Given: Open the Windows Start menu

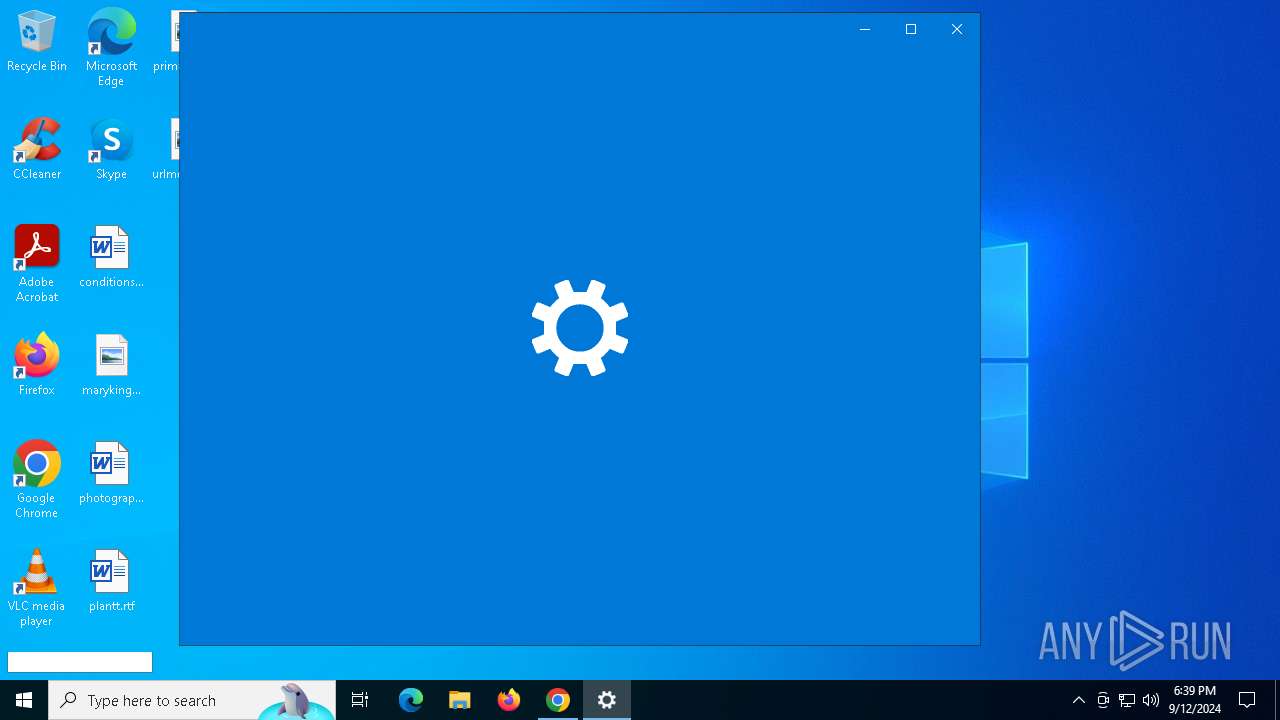Looking at the screenshot, I should pos(24,700).
